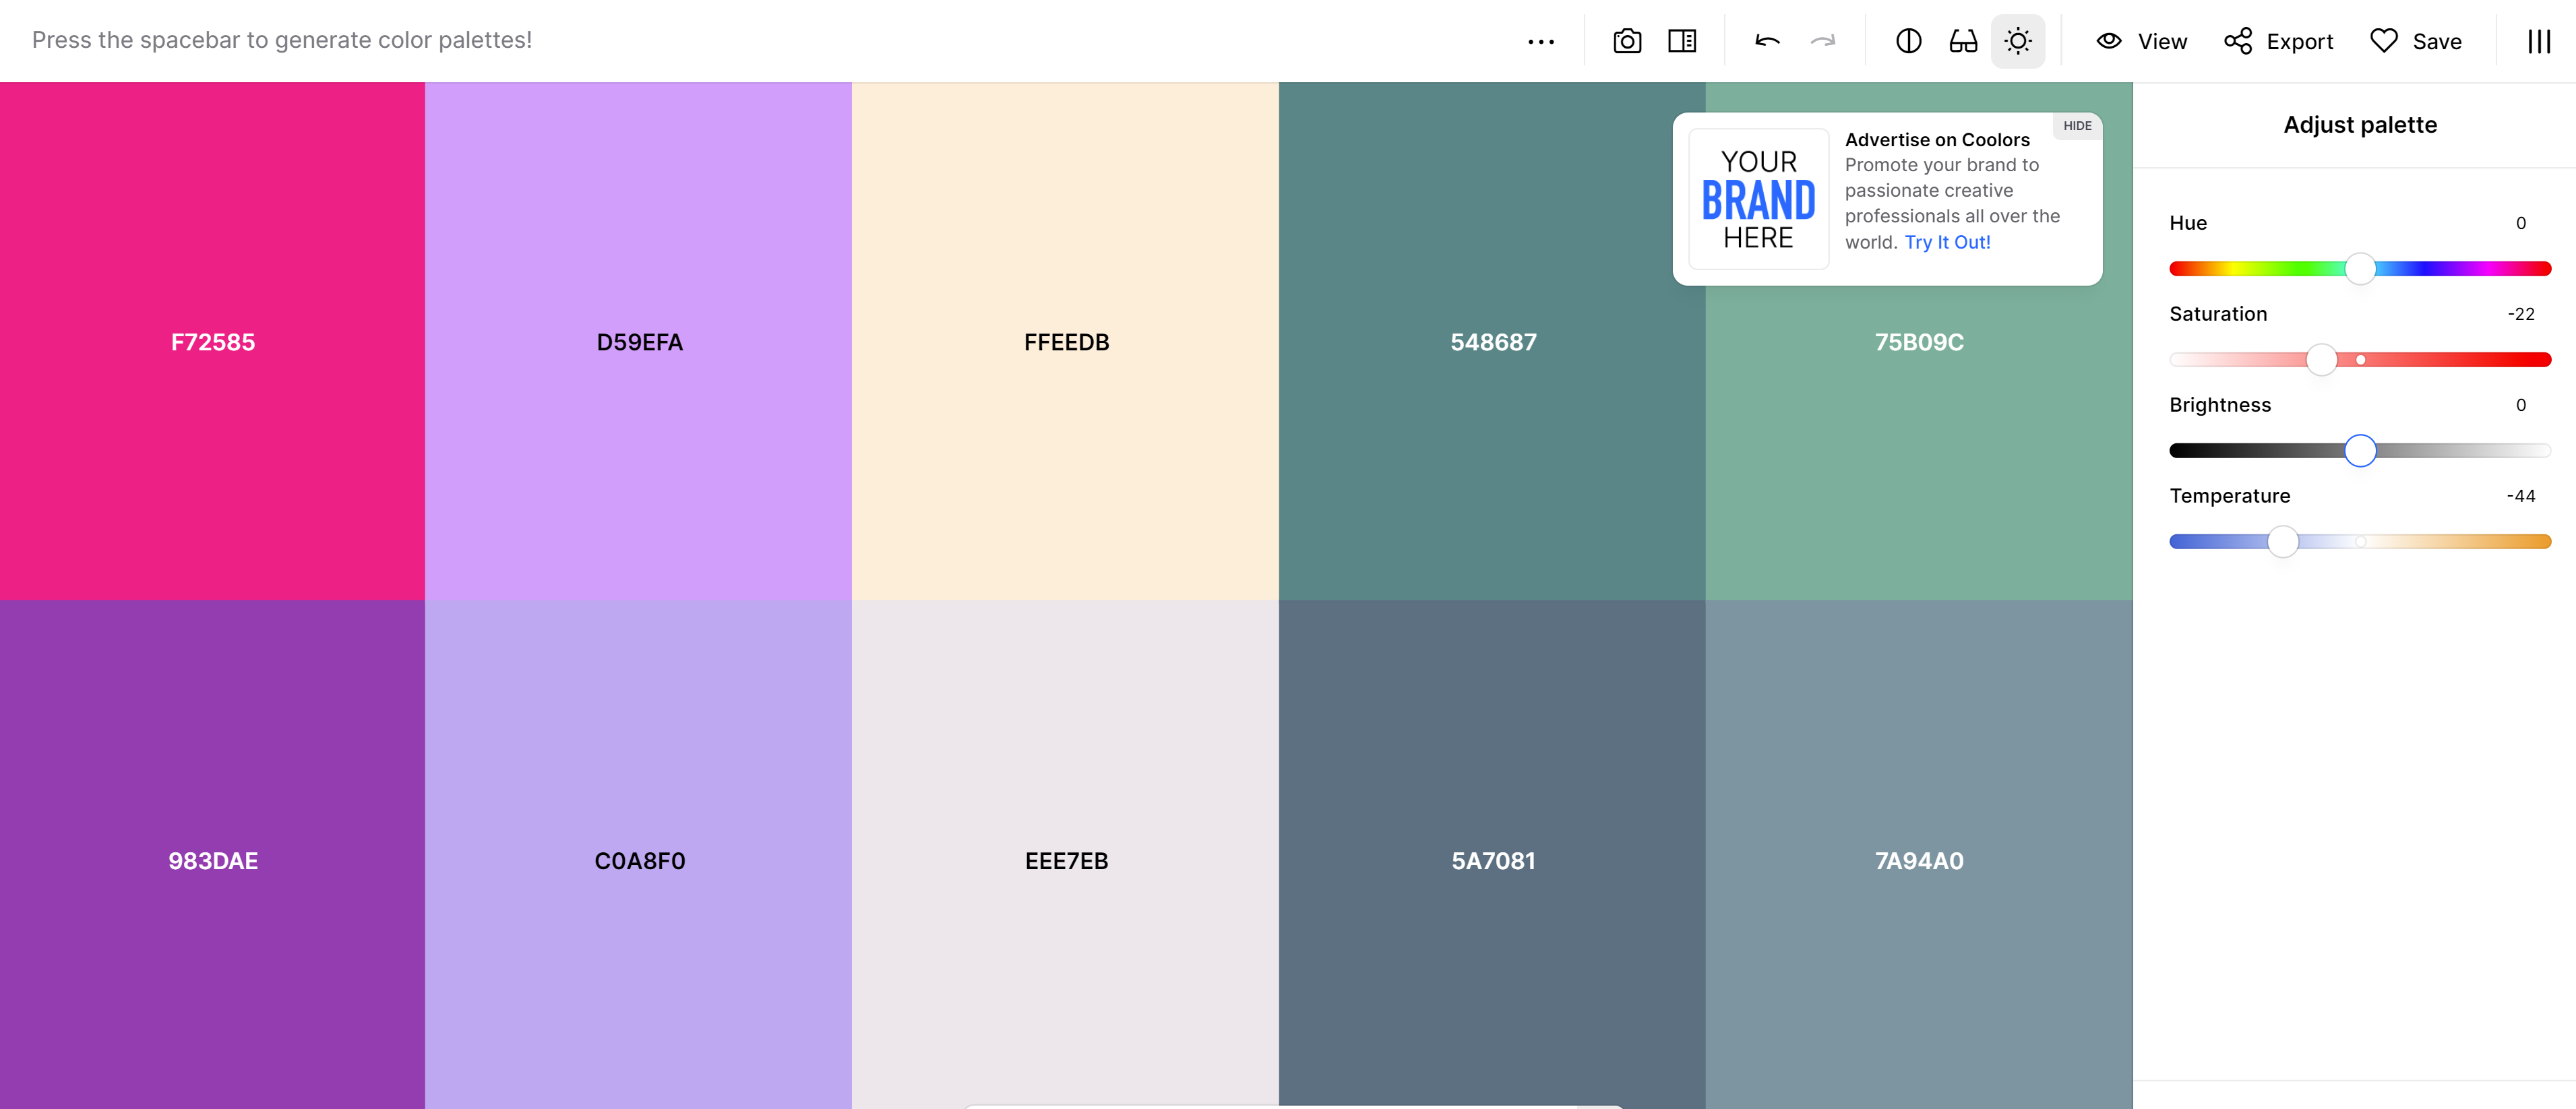The width and height of the screenshot is (2576, 1109).
Task: Click the Hue slider handle
Action: (2360, 268)
